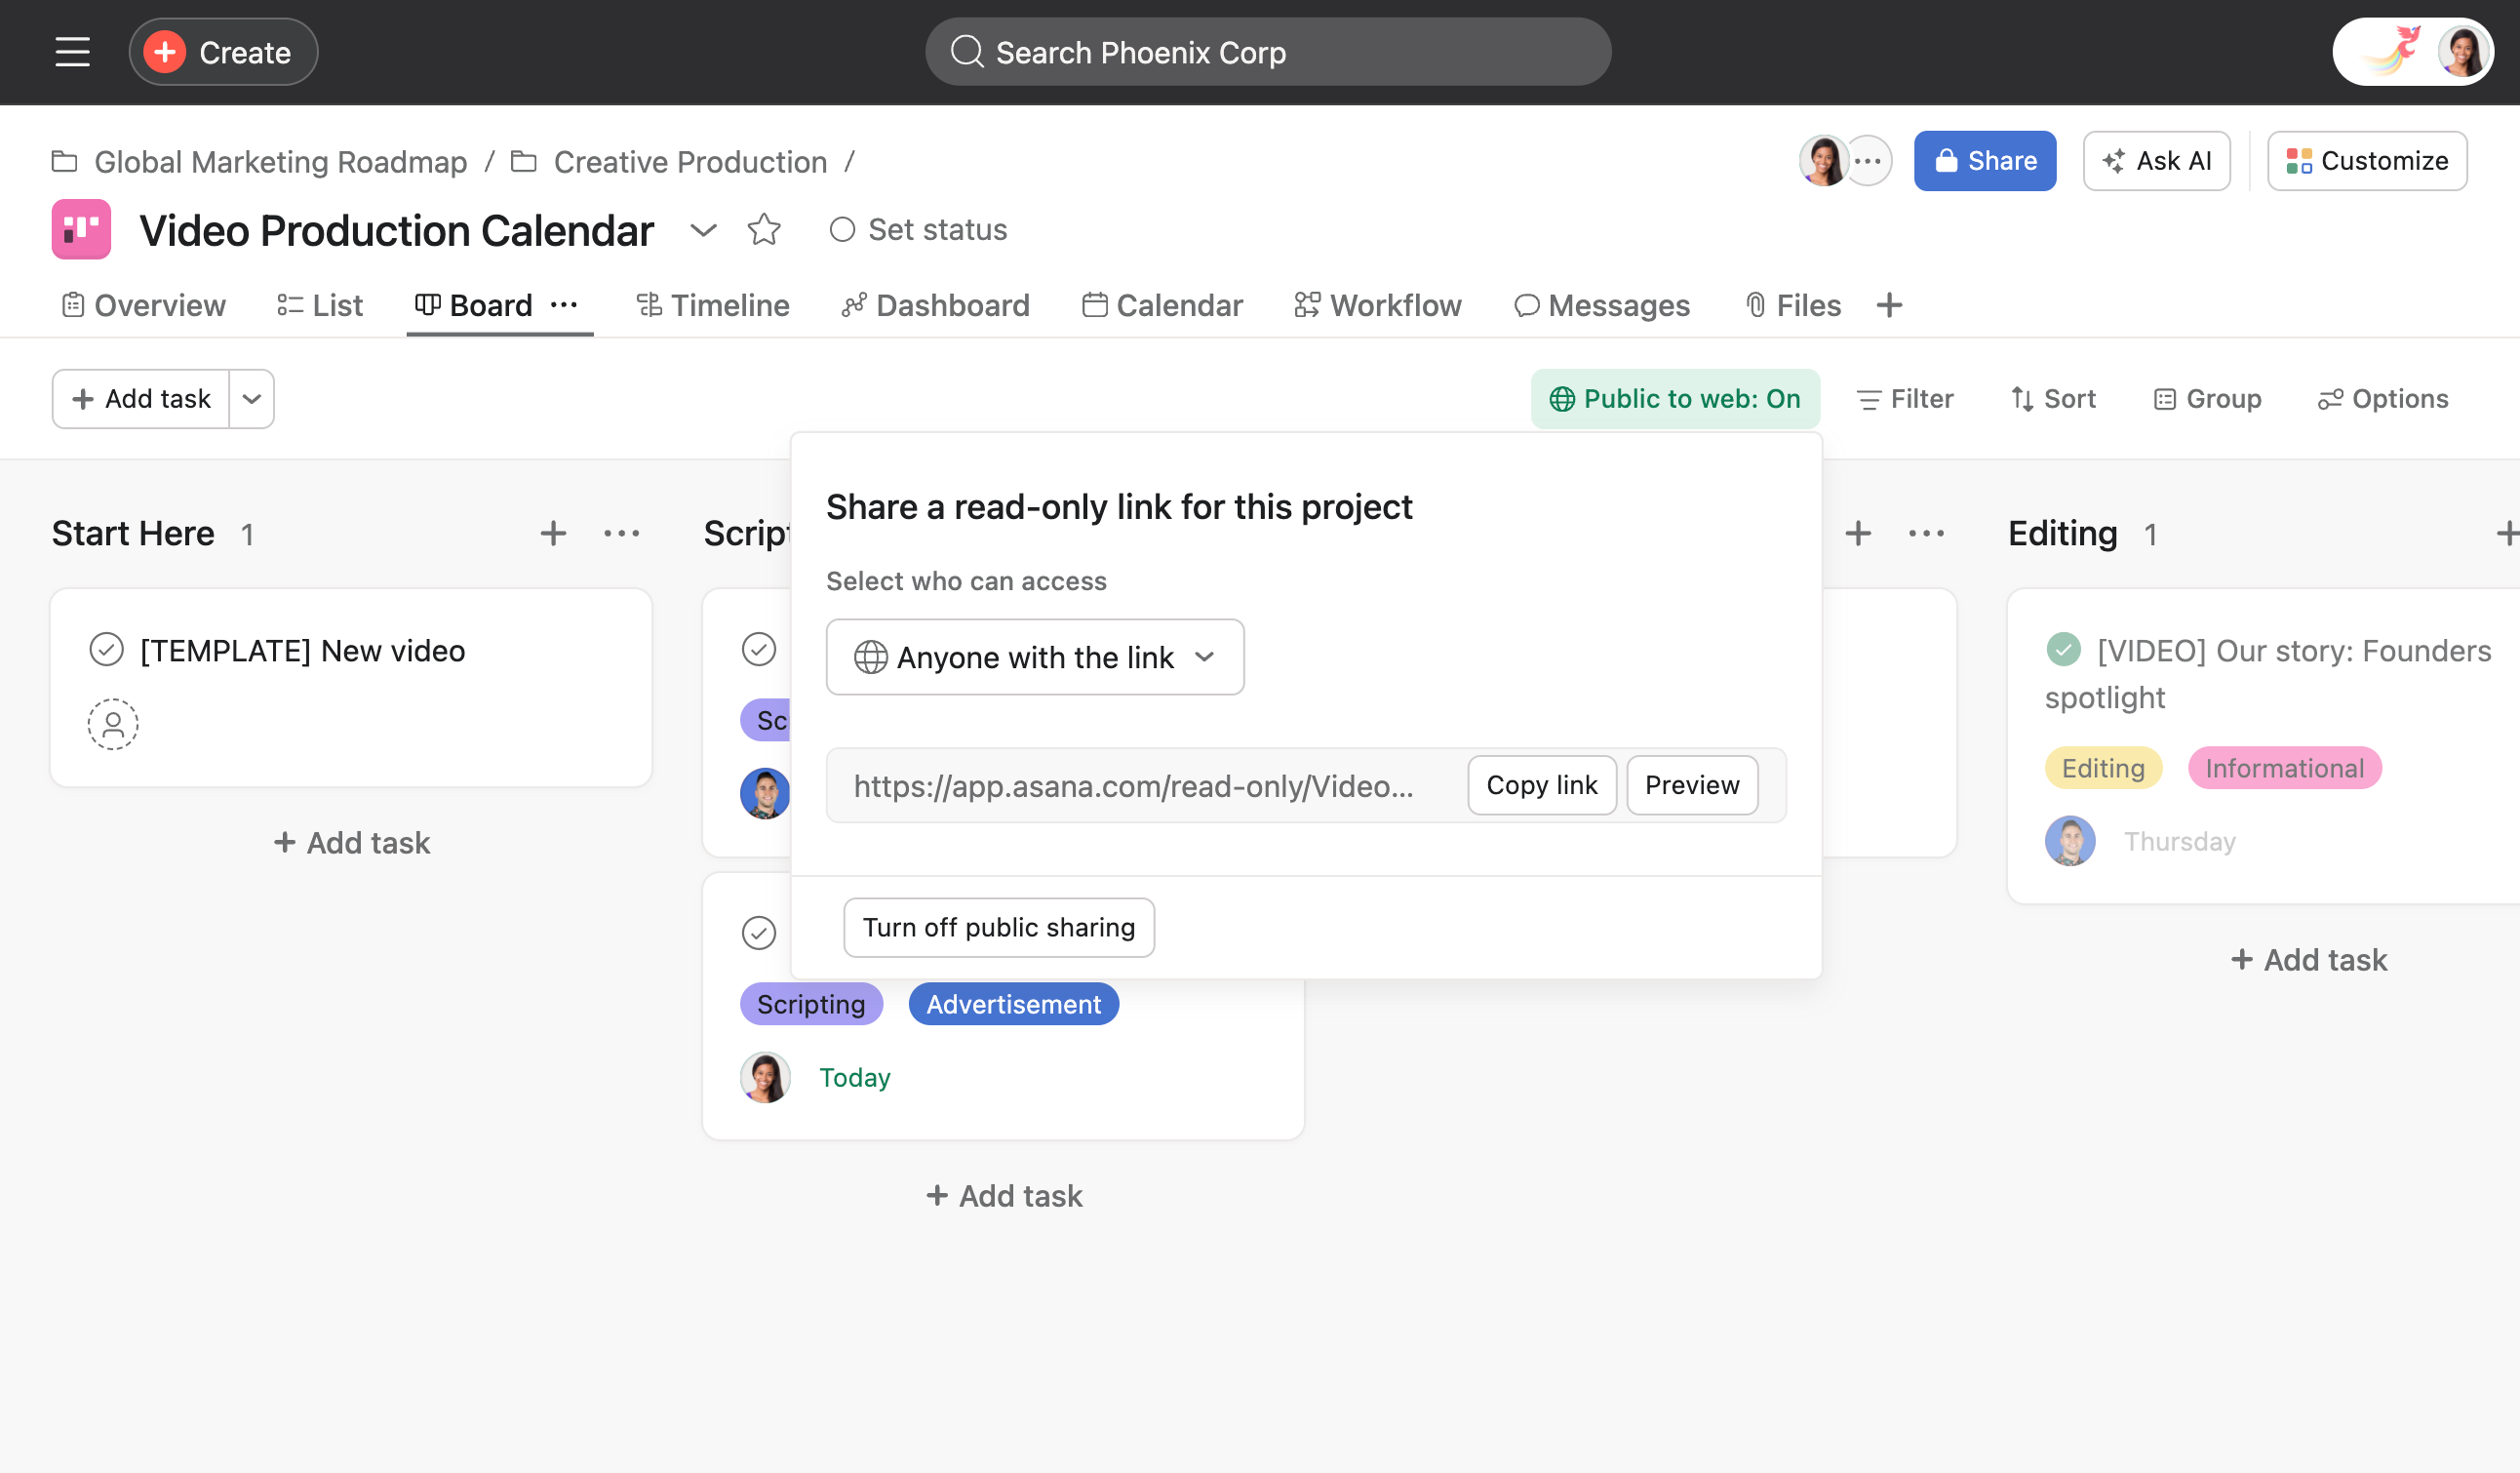
Task: Open the Workflow tab
Action: (x=1378, y=305)
